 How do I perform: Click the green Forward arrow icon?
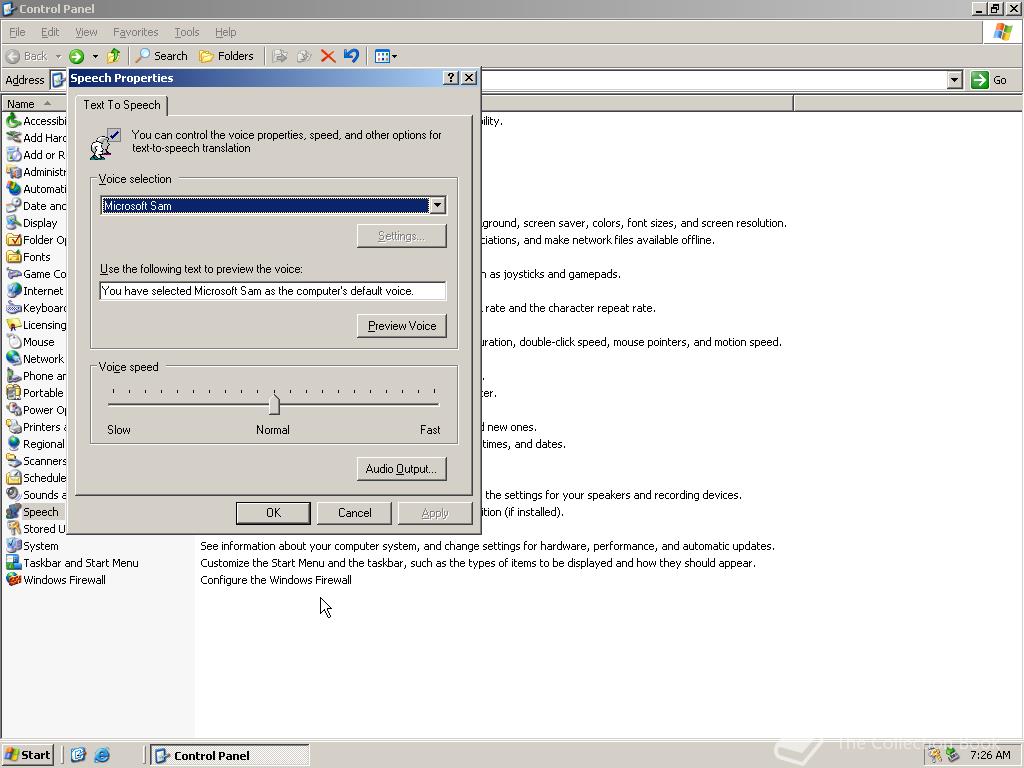tap(76, 56)
